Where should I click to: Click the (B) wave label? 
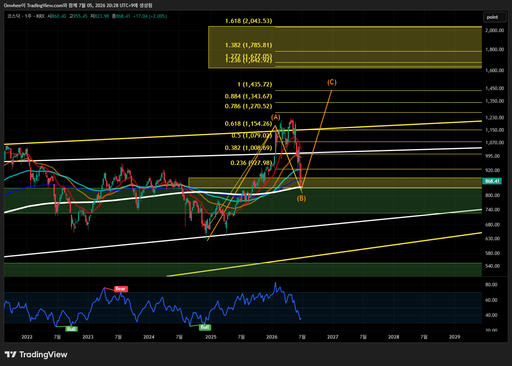coord(301,198)
